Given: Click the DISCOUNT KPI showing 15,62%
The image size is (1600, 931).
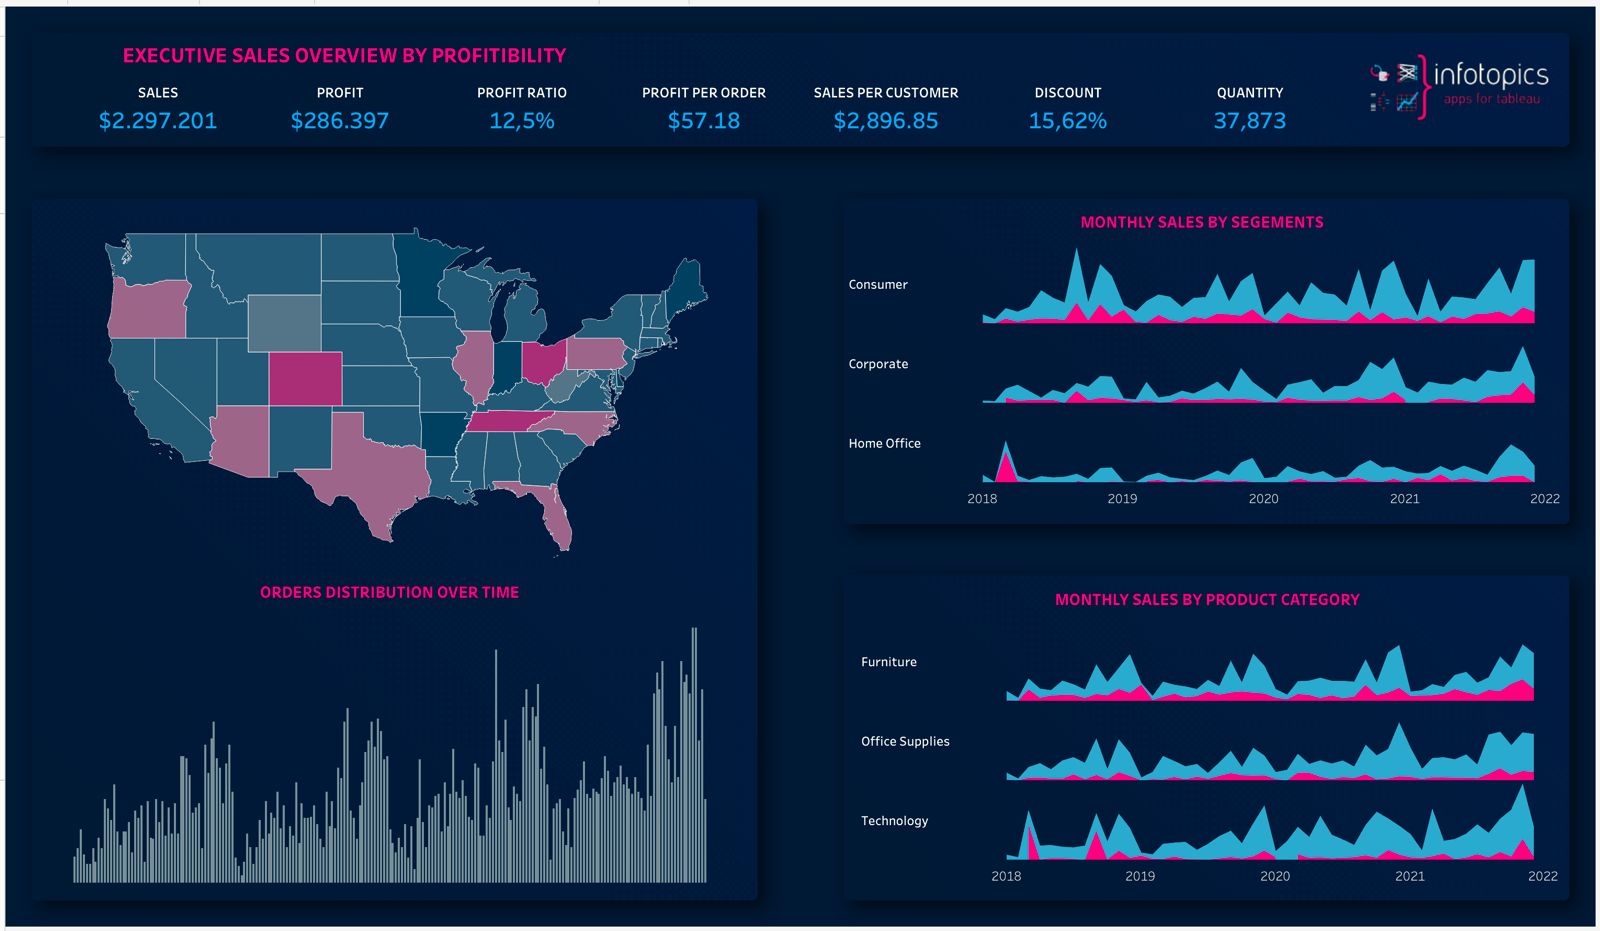Looking at the screenshot, I should (x=1068, y=120).
